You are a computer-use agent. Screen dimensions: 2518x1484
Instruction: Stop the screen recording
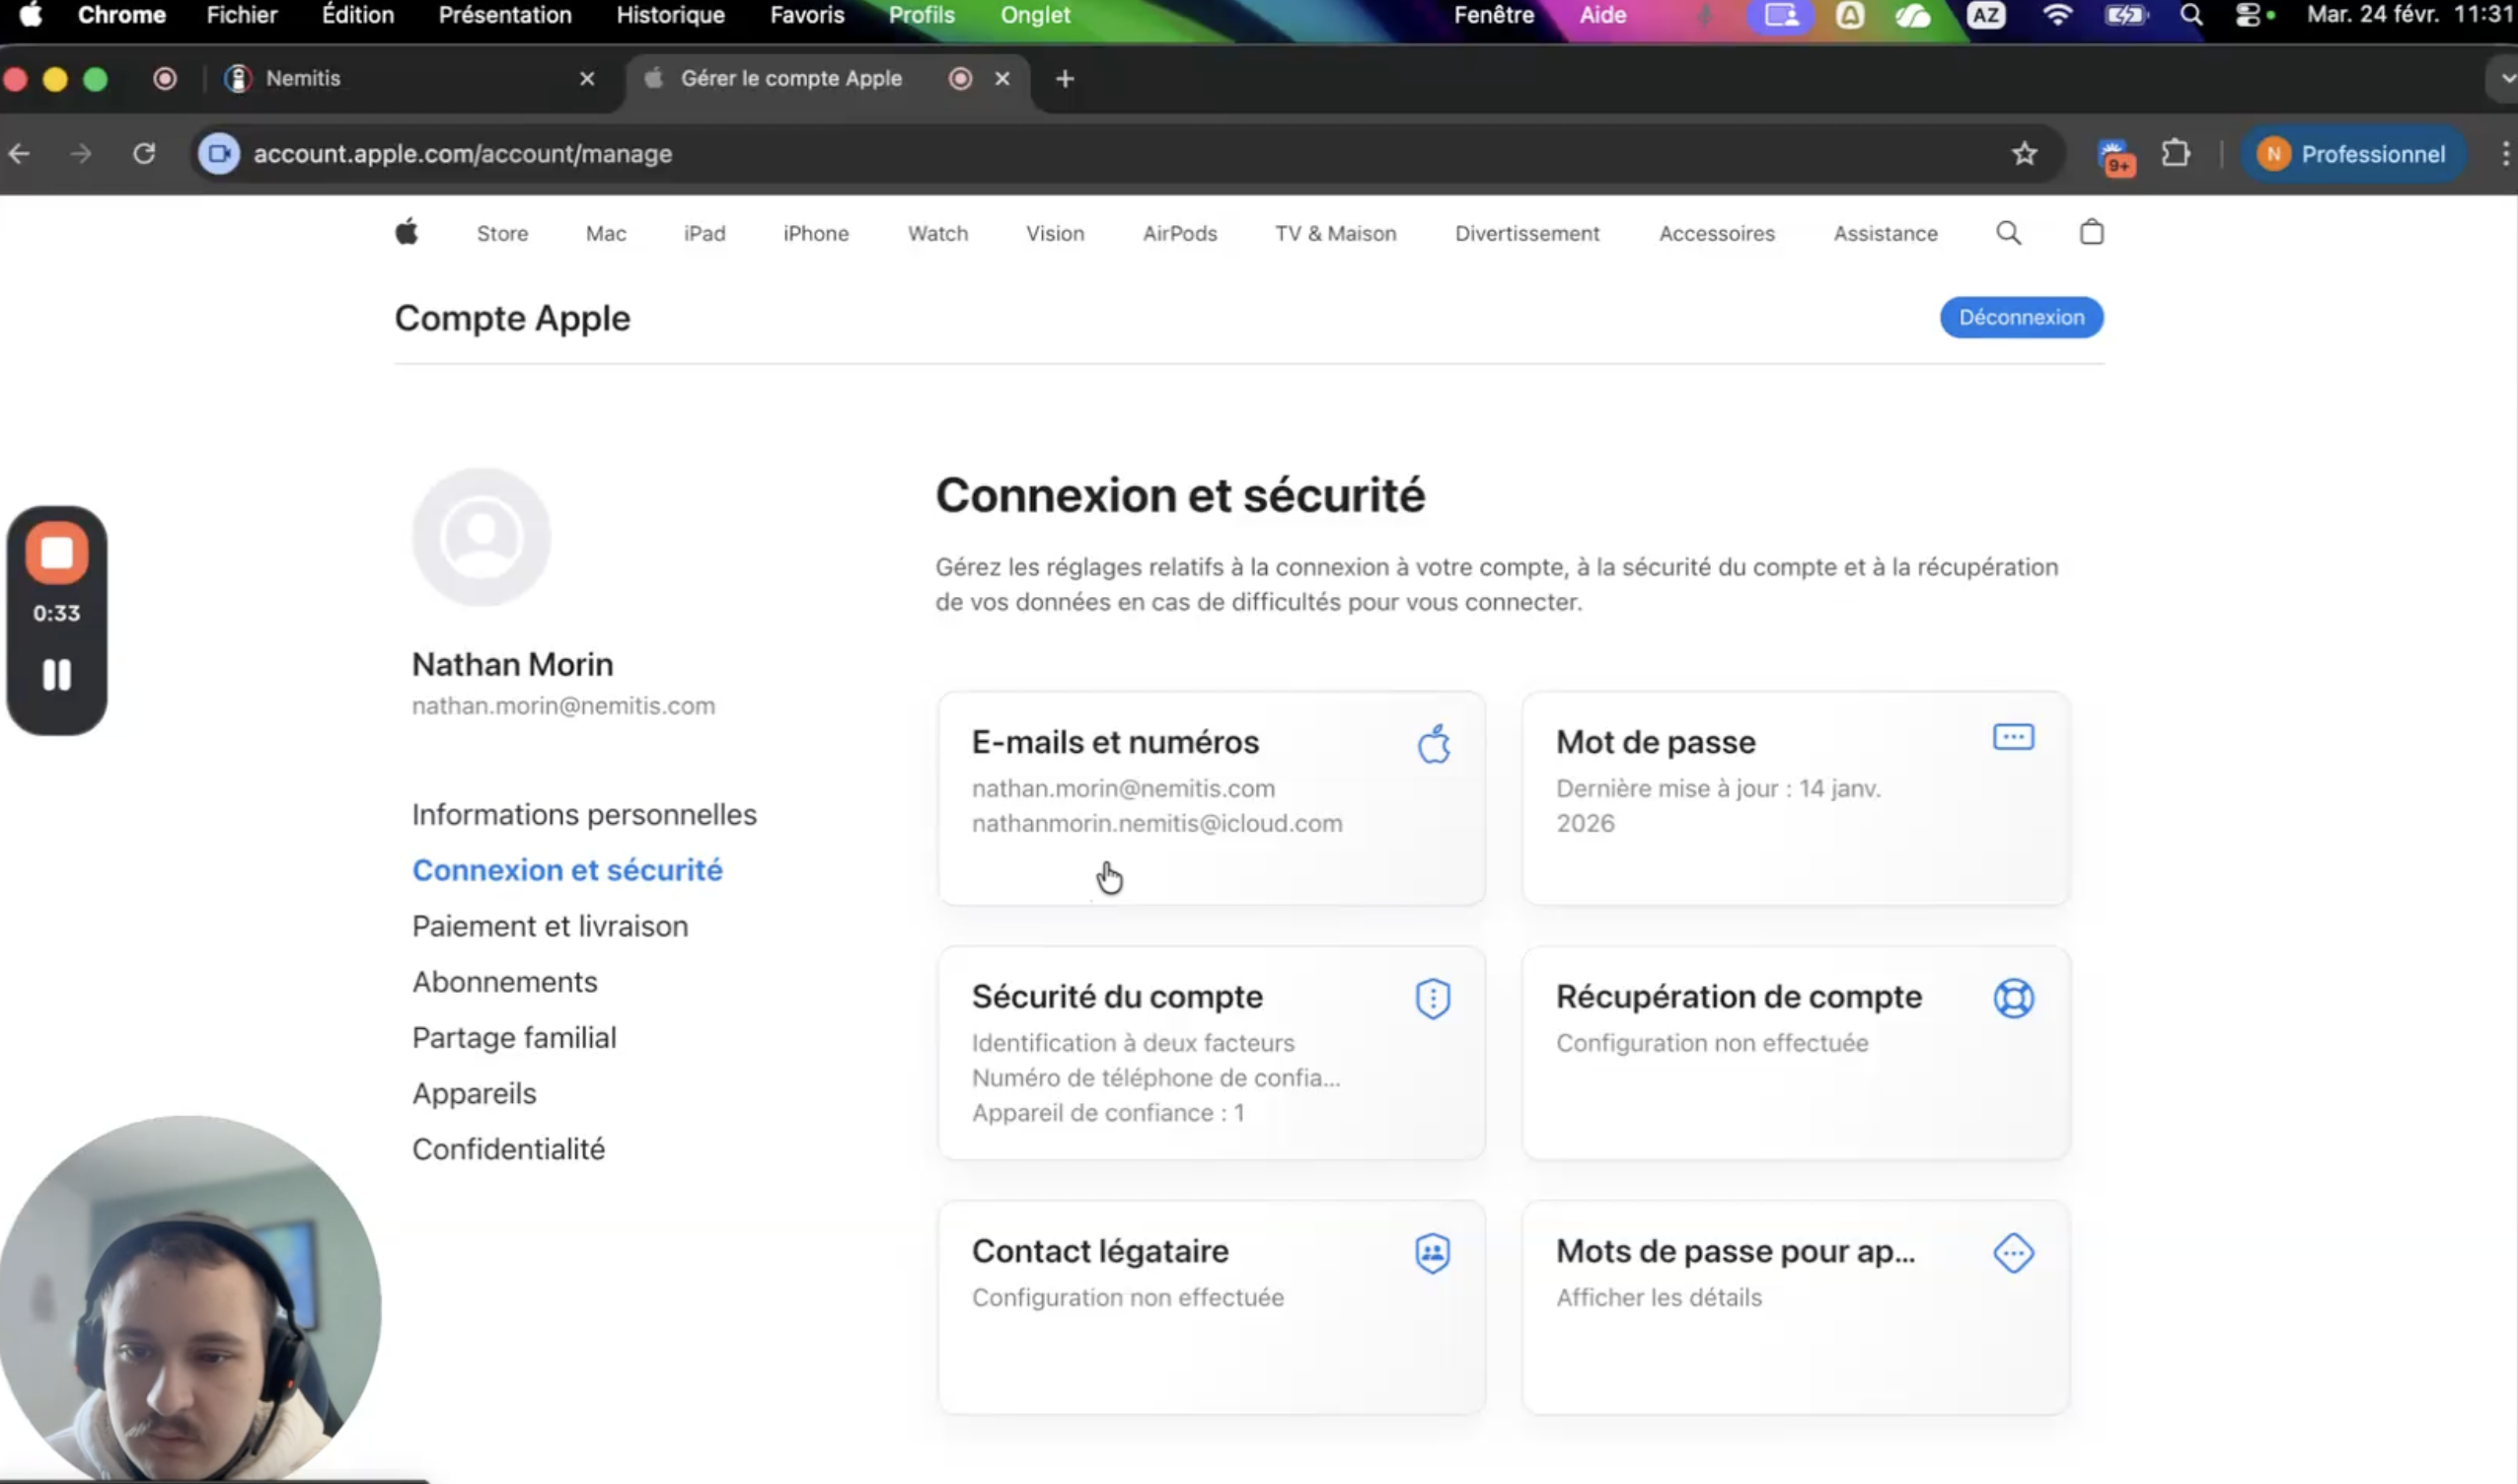click(57, 553)
